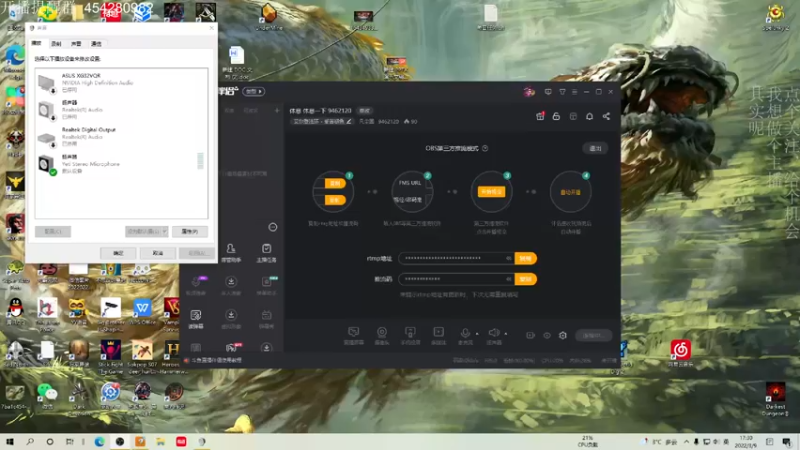The image size is (800, 450).
Task: Open the set-default dropdown arrow in Sound dialog
Action: 164,232
